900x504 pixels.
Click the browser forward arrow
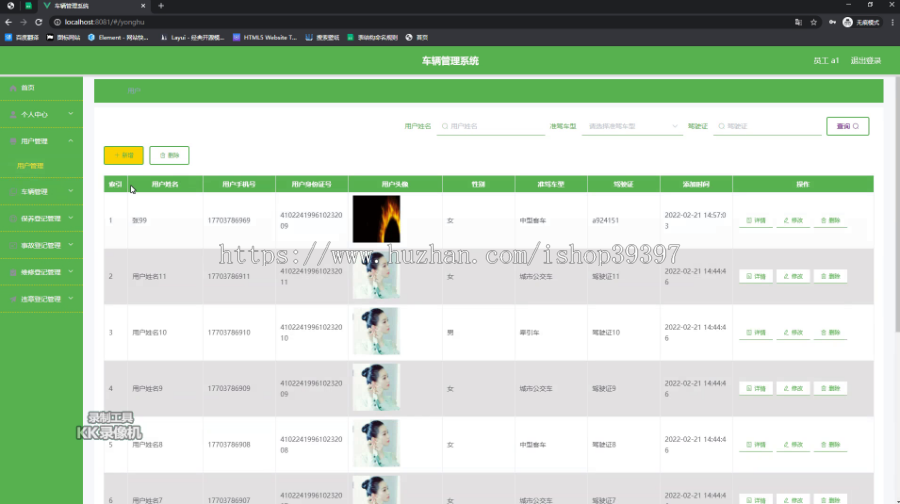pos(23,22)
